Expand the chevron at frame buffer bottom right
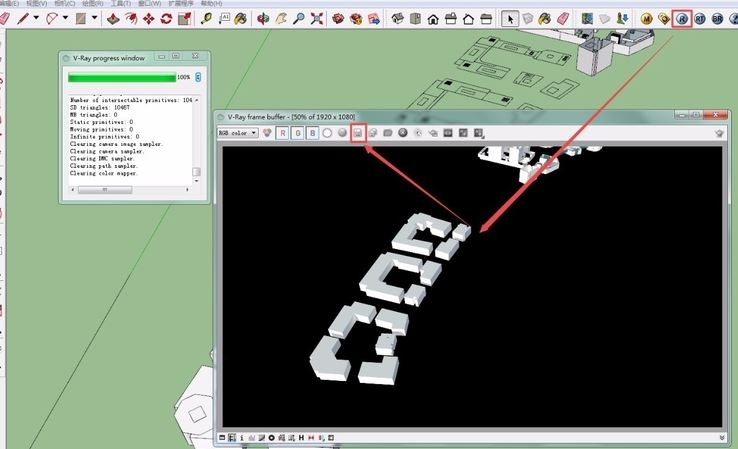Screen dimensions: 738x449 (722, 438)
